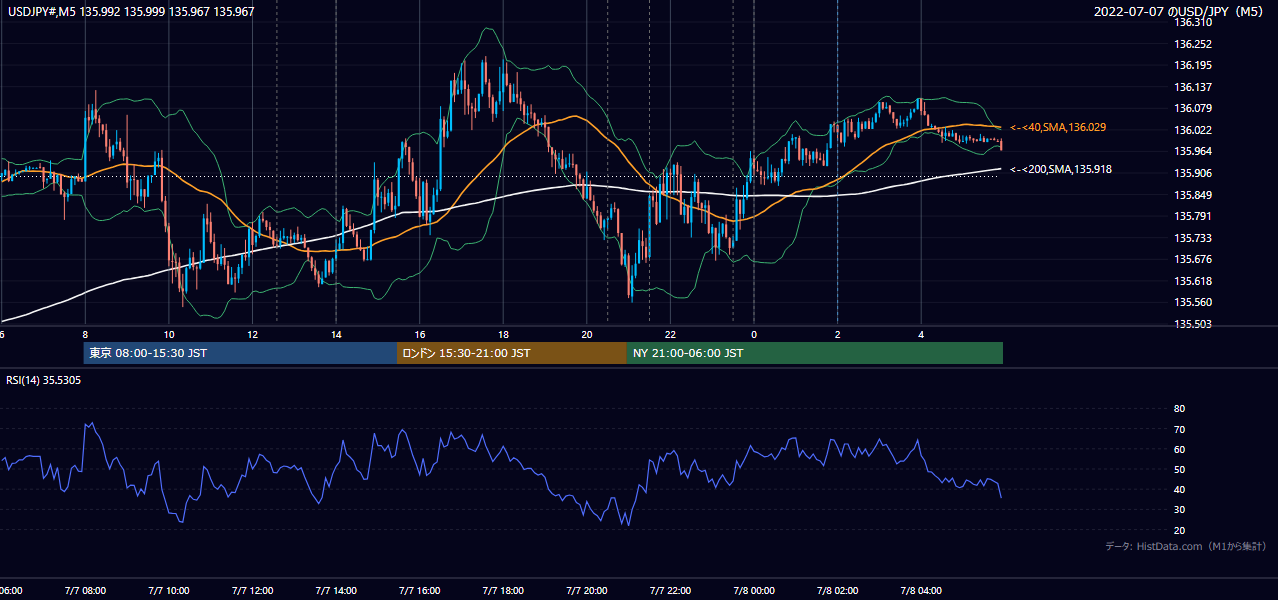Click hour tick 18 below the price chart
1278x600 pixels.
[504, 335]
